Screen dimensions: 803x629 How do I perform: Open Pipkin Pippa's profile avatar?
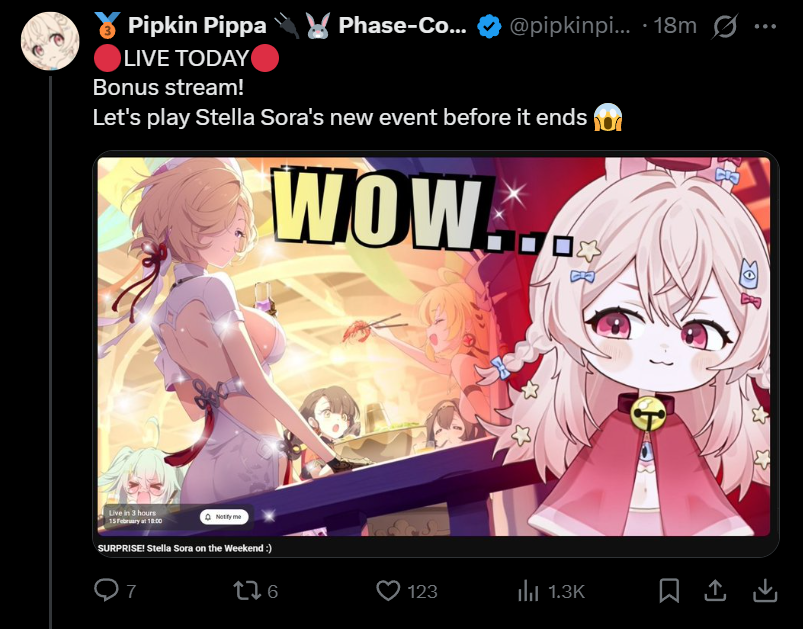pos(50,41)
